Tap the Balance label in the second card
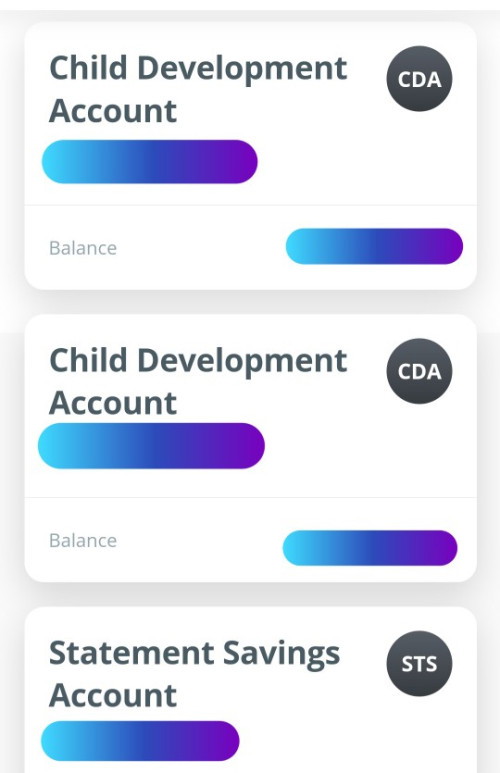Viewport: 500px width, 773px height. click(83, 540)
